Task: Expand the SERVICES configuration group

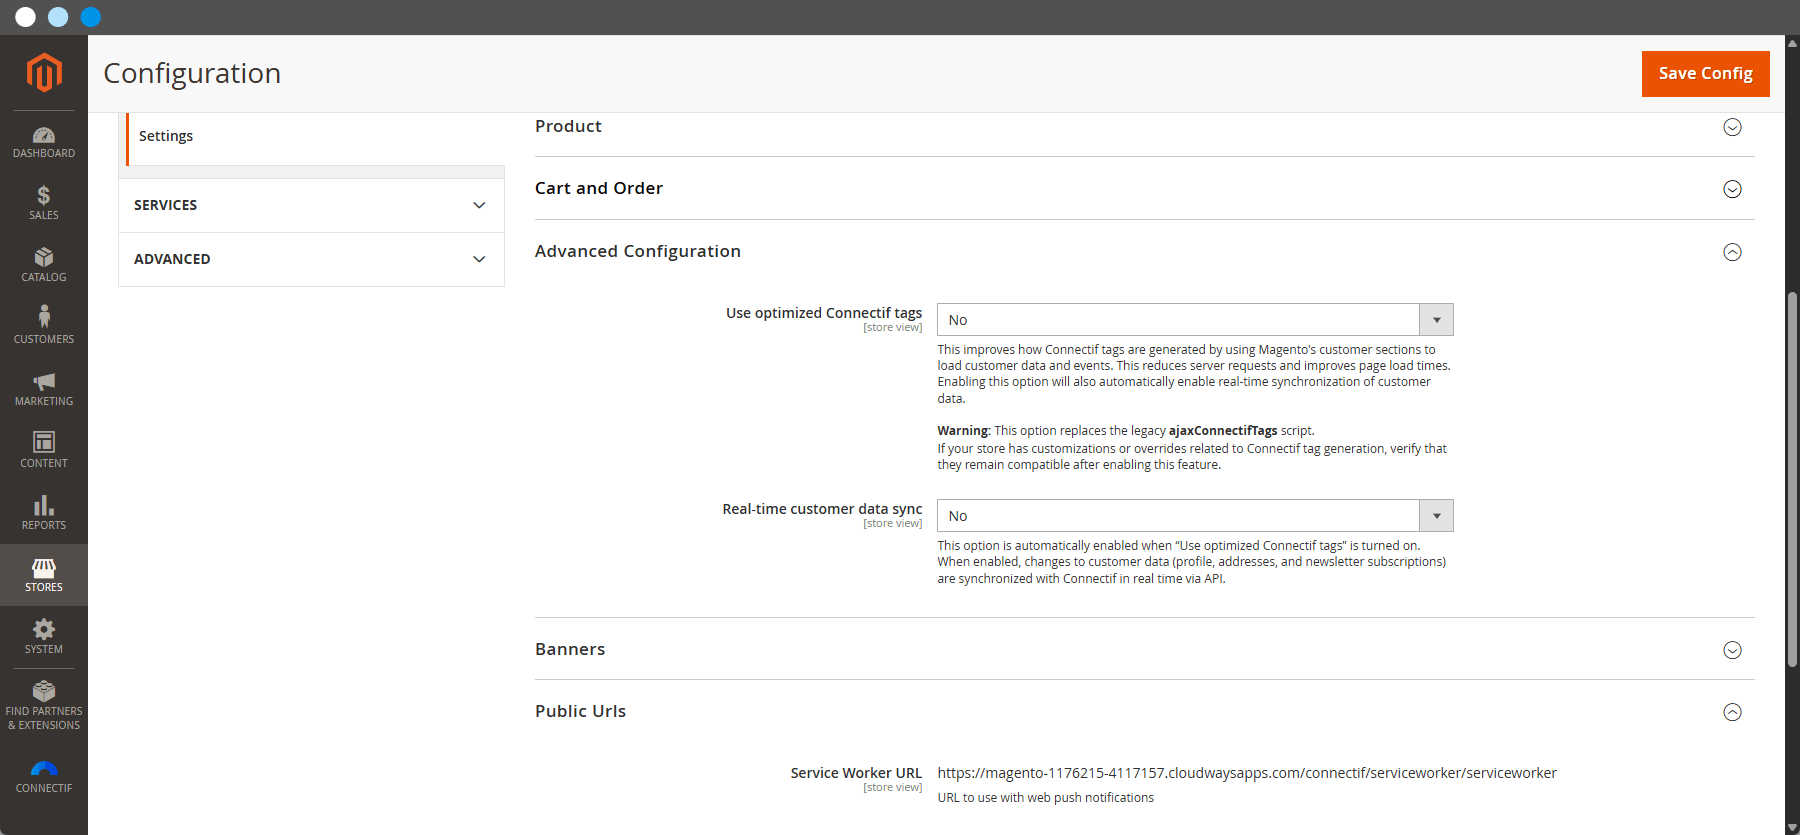Action: pyautogui.click(x=311, y=205)
